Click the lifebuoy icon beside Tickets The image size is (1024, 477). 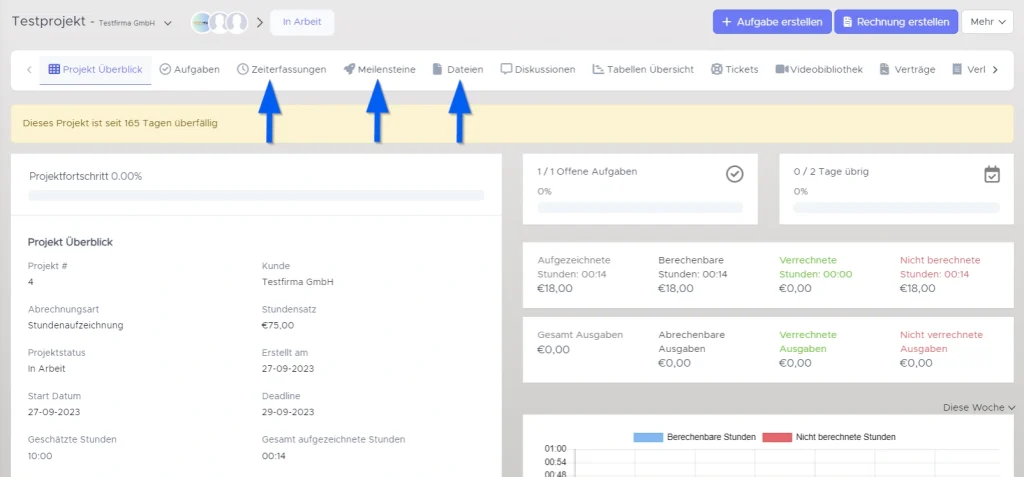click(x=717, y=70)
